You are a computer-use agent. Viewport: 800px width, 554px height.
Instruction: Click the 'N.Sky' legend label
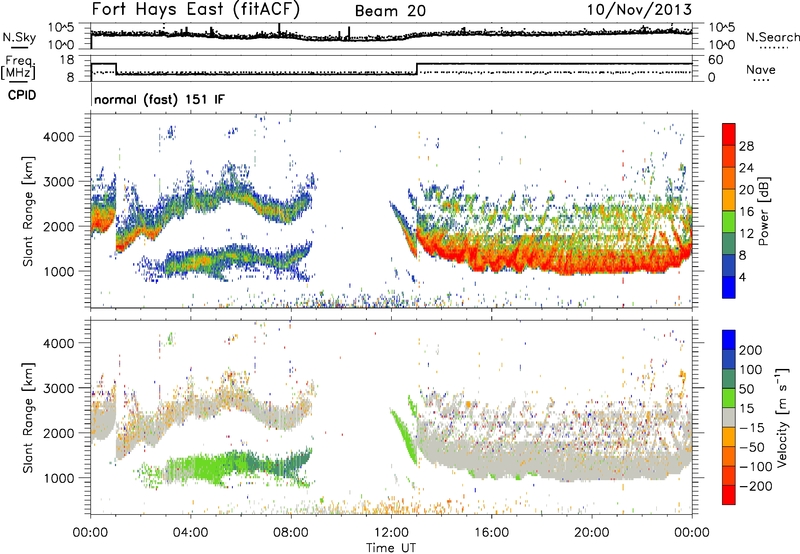19,37
